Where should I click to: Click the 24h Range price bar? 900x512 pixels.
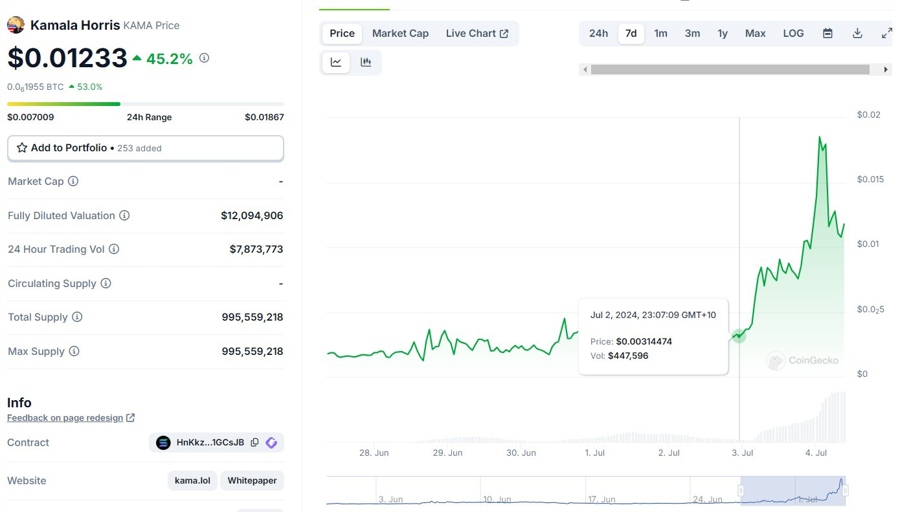click(x=145, y=104)
